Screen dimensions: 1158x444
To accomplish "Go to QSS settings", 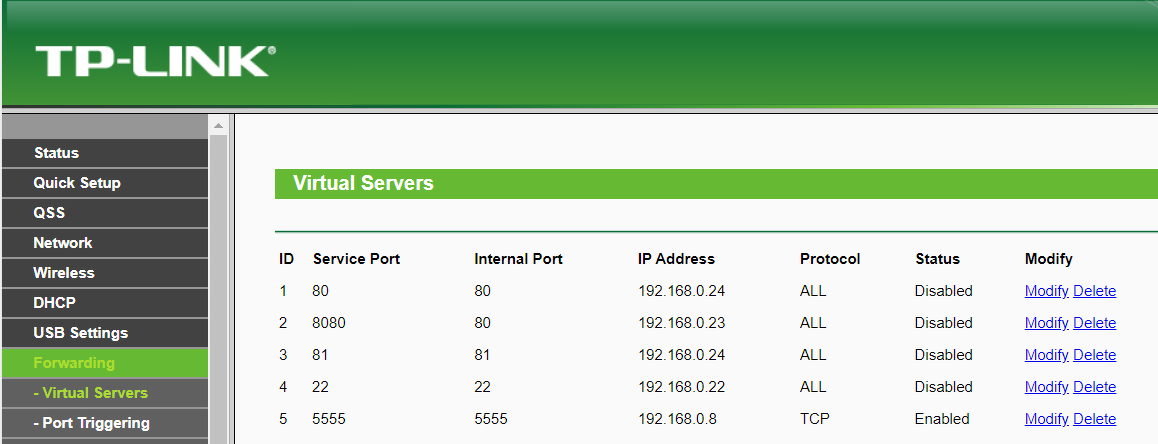I will tap(49, 213).
